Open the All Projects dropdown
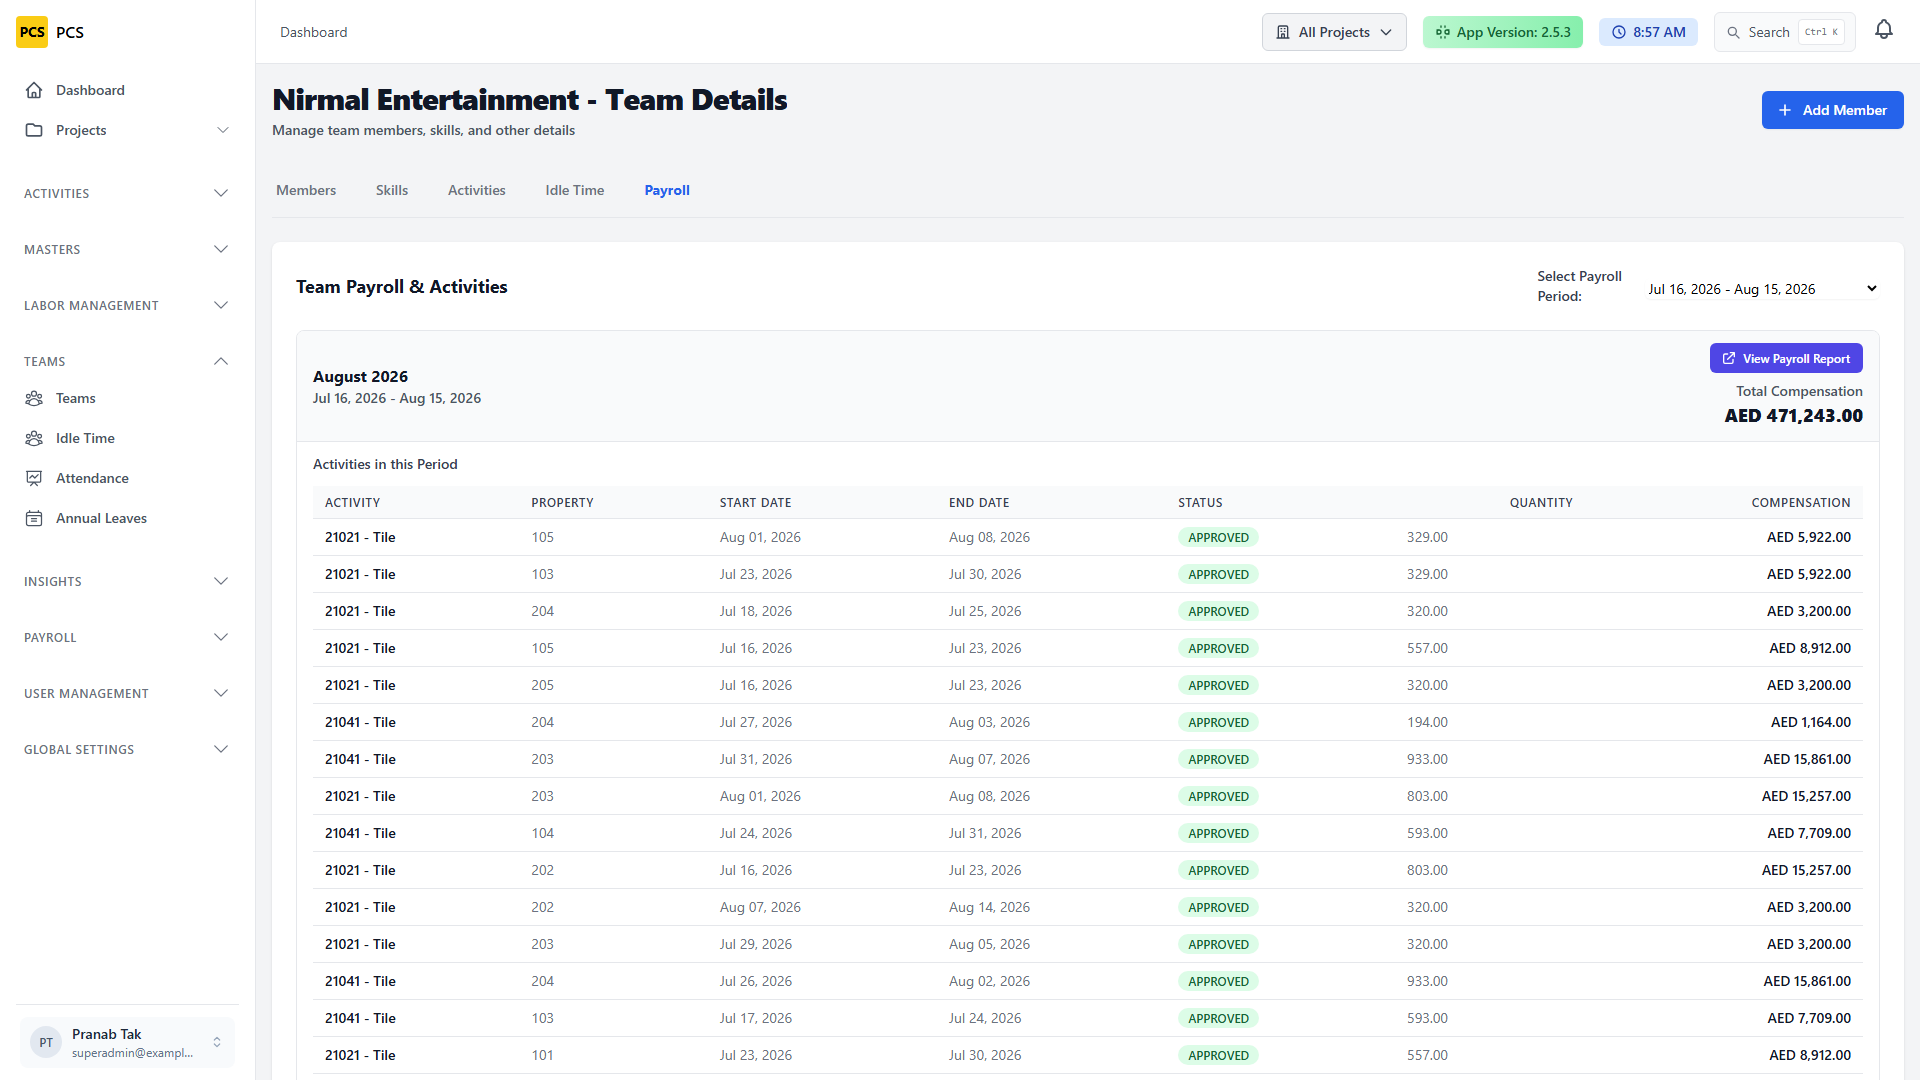The width and height of the screenshot is (1920, 1080). coord(1334,32)
